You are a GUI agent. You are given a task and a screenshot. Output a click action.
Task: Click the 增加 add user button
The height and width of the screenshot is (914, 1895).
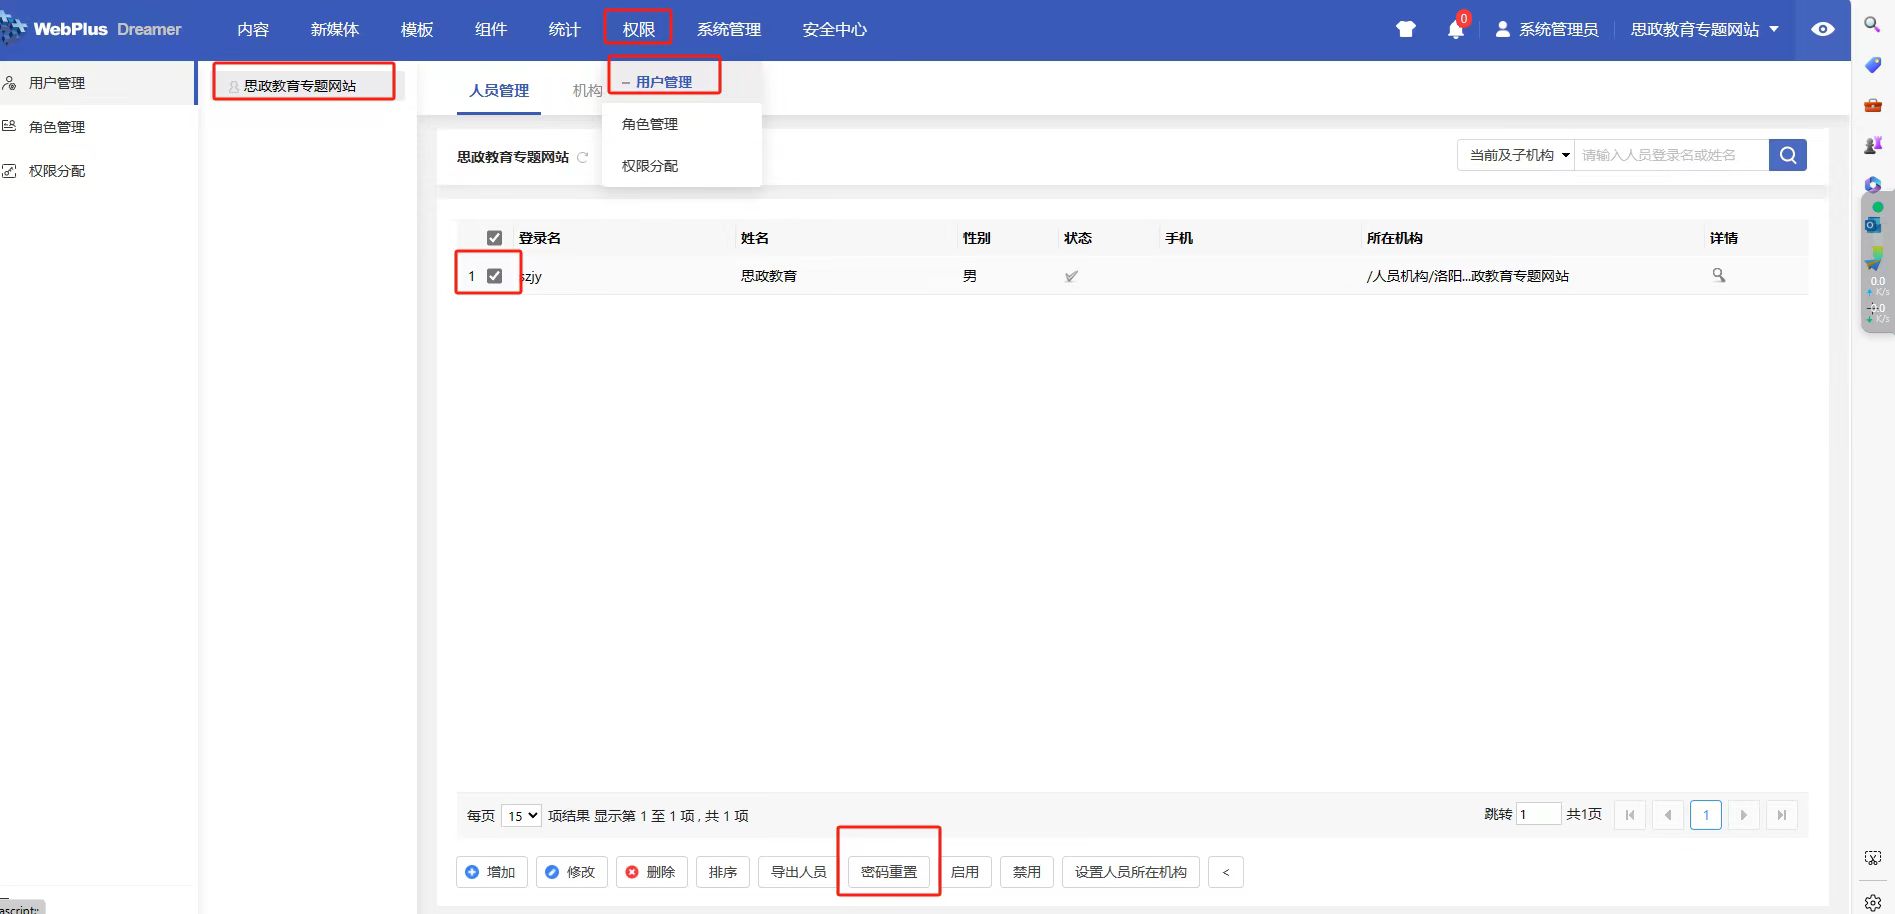(491, 872)
